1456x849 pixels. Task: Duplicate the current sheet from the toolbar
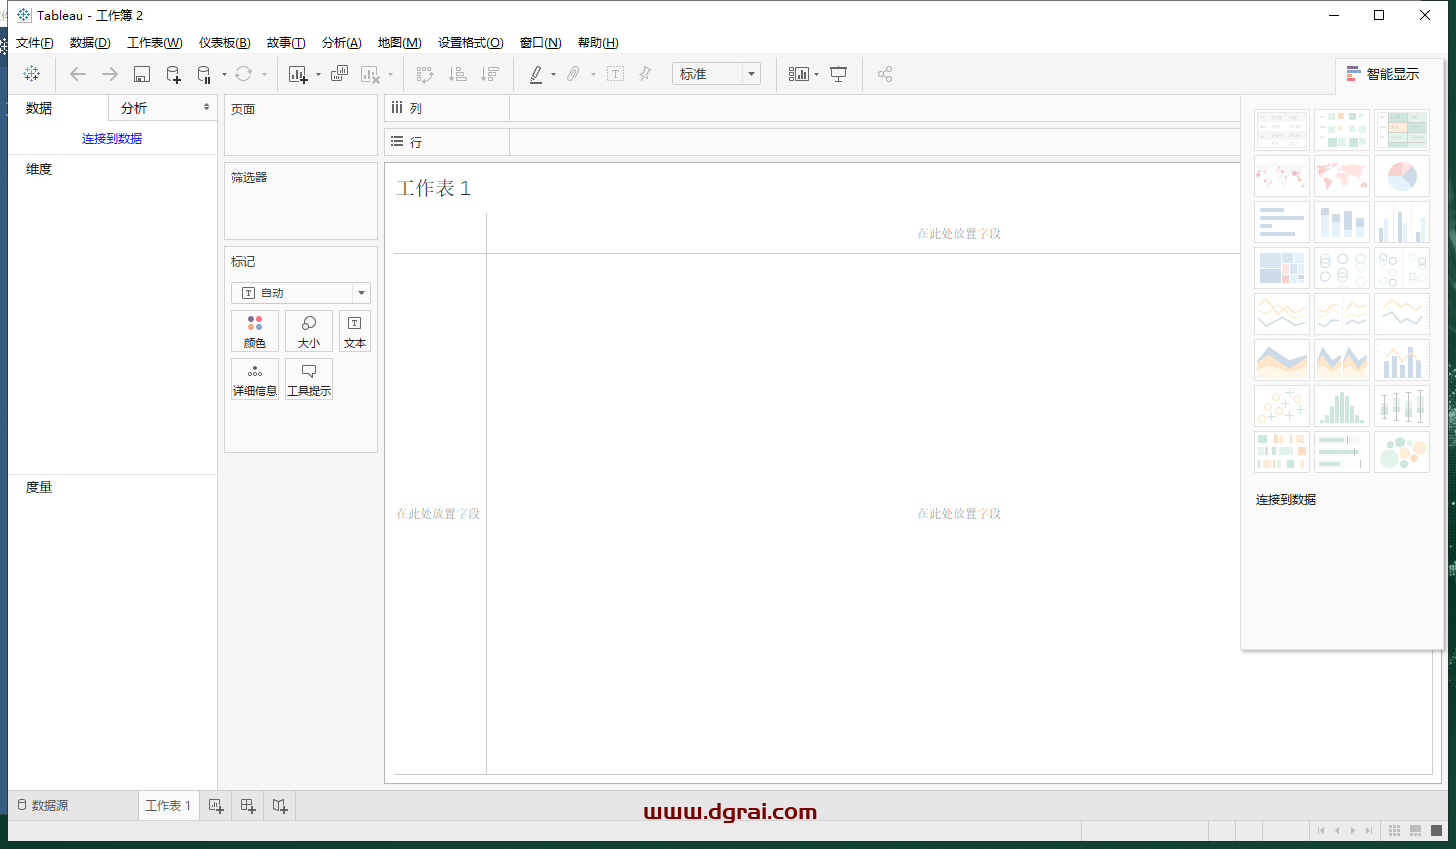coord(340,74)
